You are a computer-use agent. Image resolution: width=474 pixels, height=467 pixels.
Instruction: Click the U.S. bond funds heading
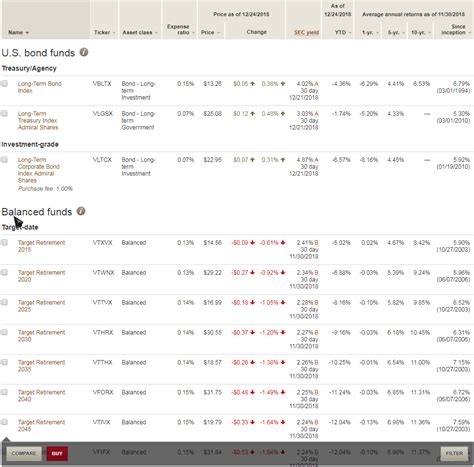(38, 53)
